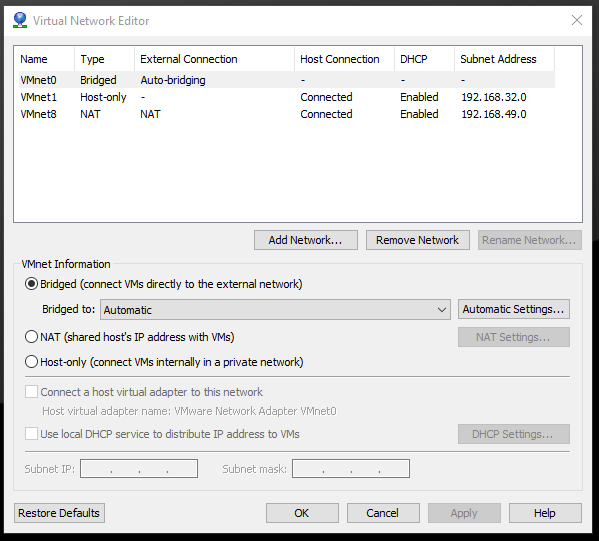Viewport: 599px width, 541px height.
Task: Click the Virtual Network Editor globe icon
Action: (20, 20)
